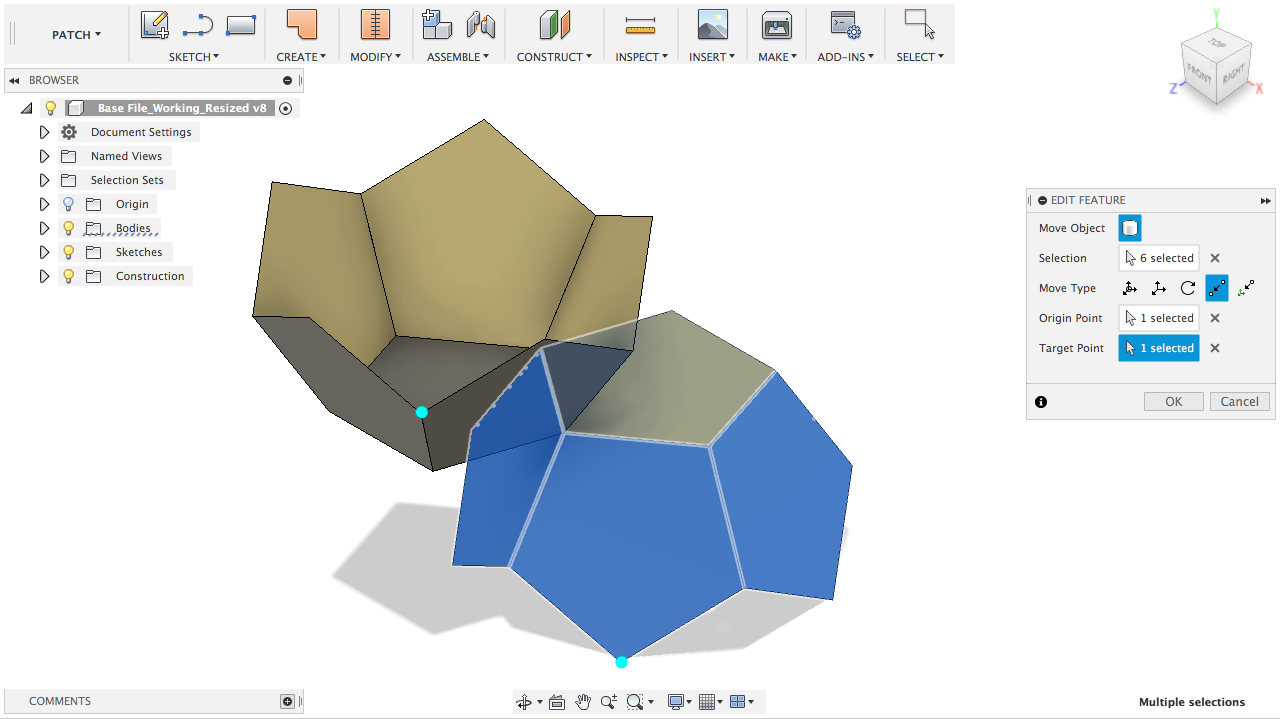Expand the Bodies folder
1280x719 pixels.
(44, 228)
